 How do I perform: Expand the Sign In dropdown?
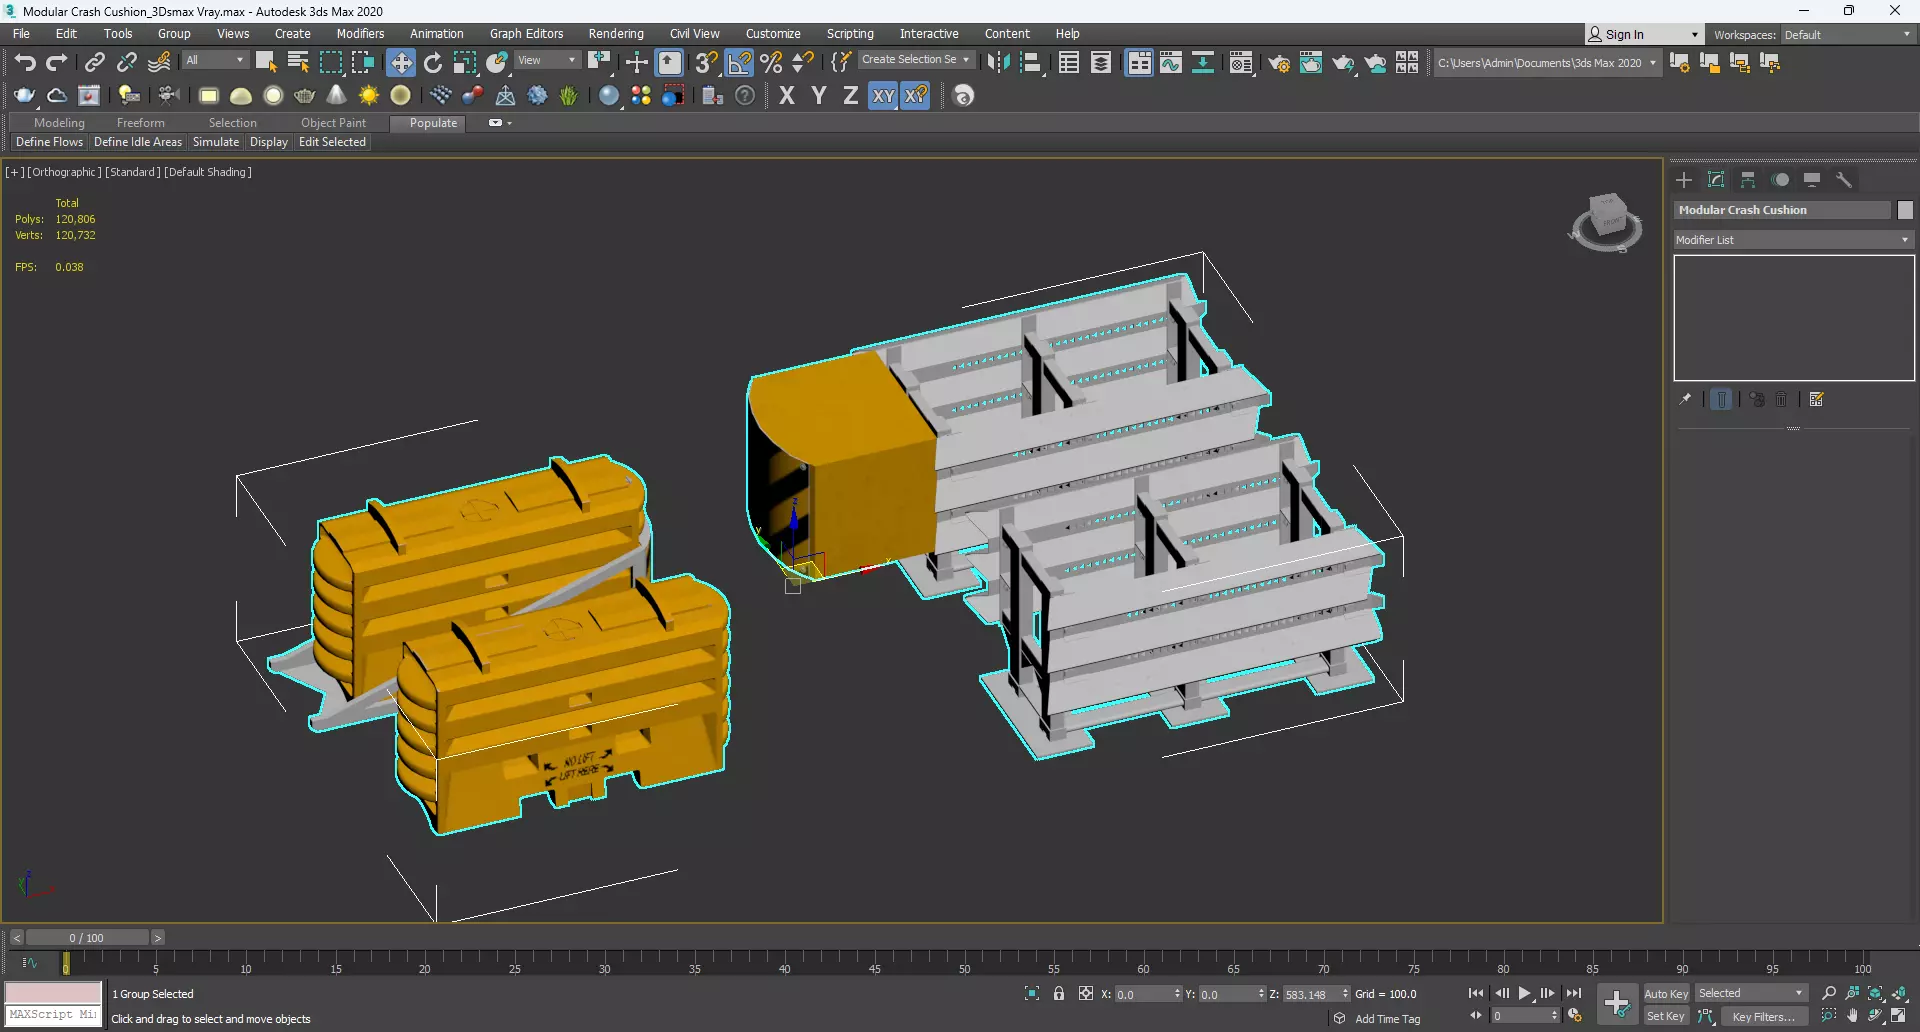pos(1694,35)
